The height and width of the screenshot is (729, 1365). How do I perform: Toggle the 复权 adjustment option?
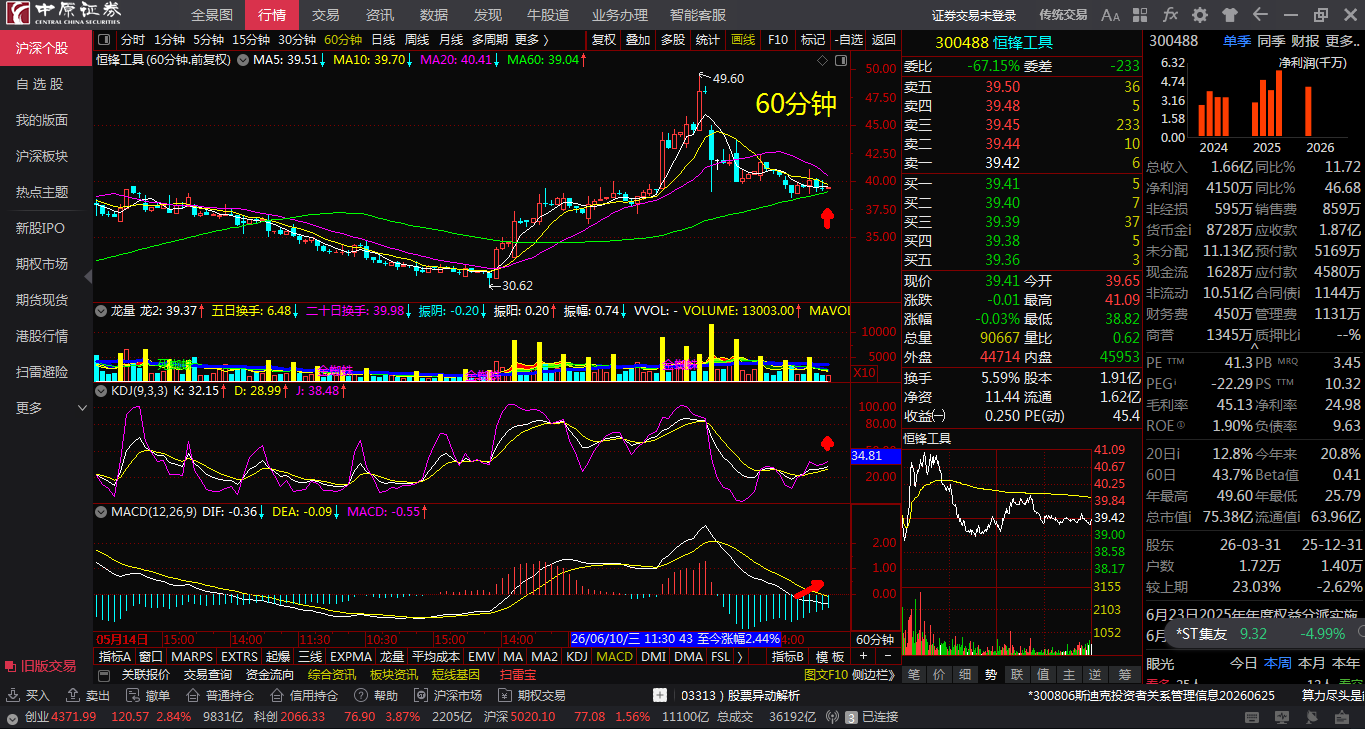pyautogui.click(x=604, y=40)
